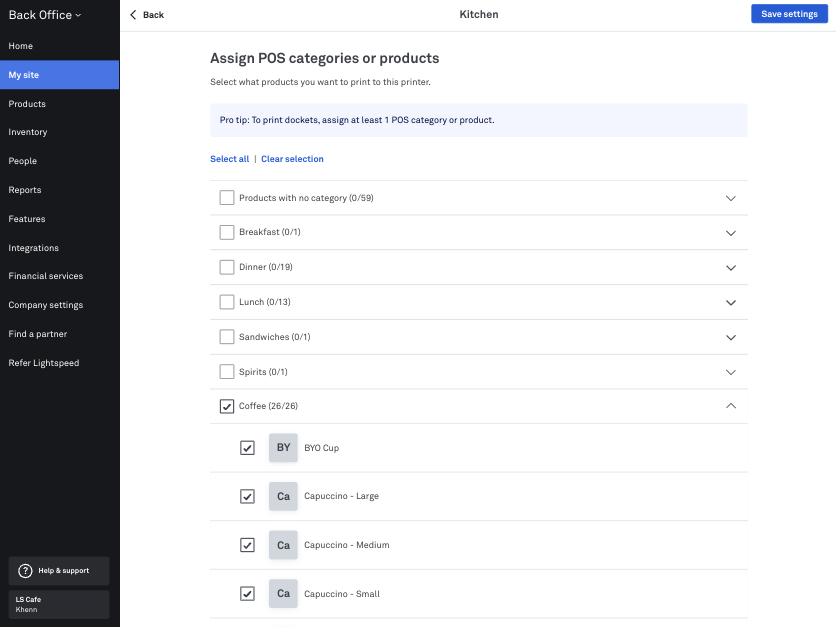The height and width of the screenshot is (627, 836).
Task: Click the Help & support button label
Action: click(63, 570)
